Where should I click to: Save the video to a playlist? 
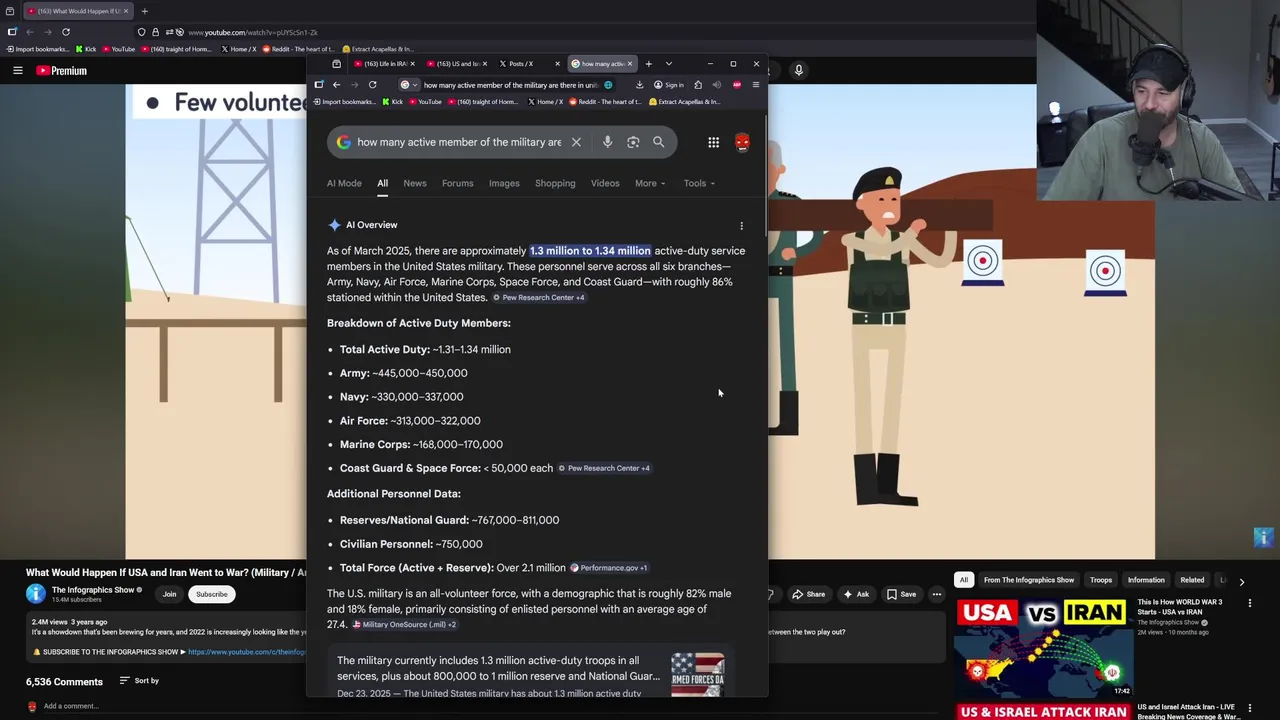[901, 594]
